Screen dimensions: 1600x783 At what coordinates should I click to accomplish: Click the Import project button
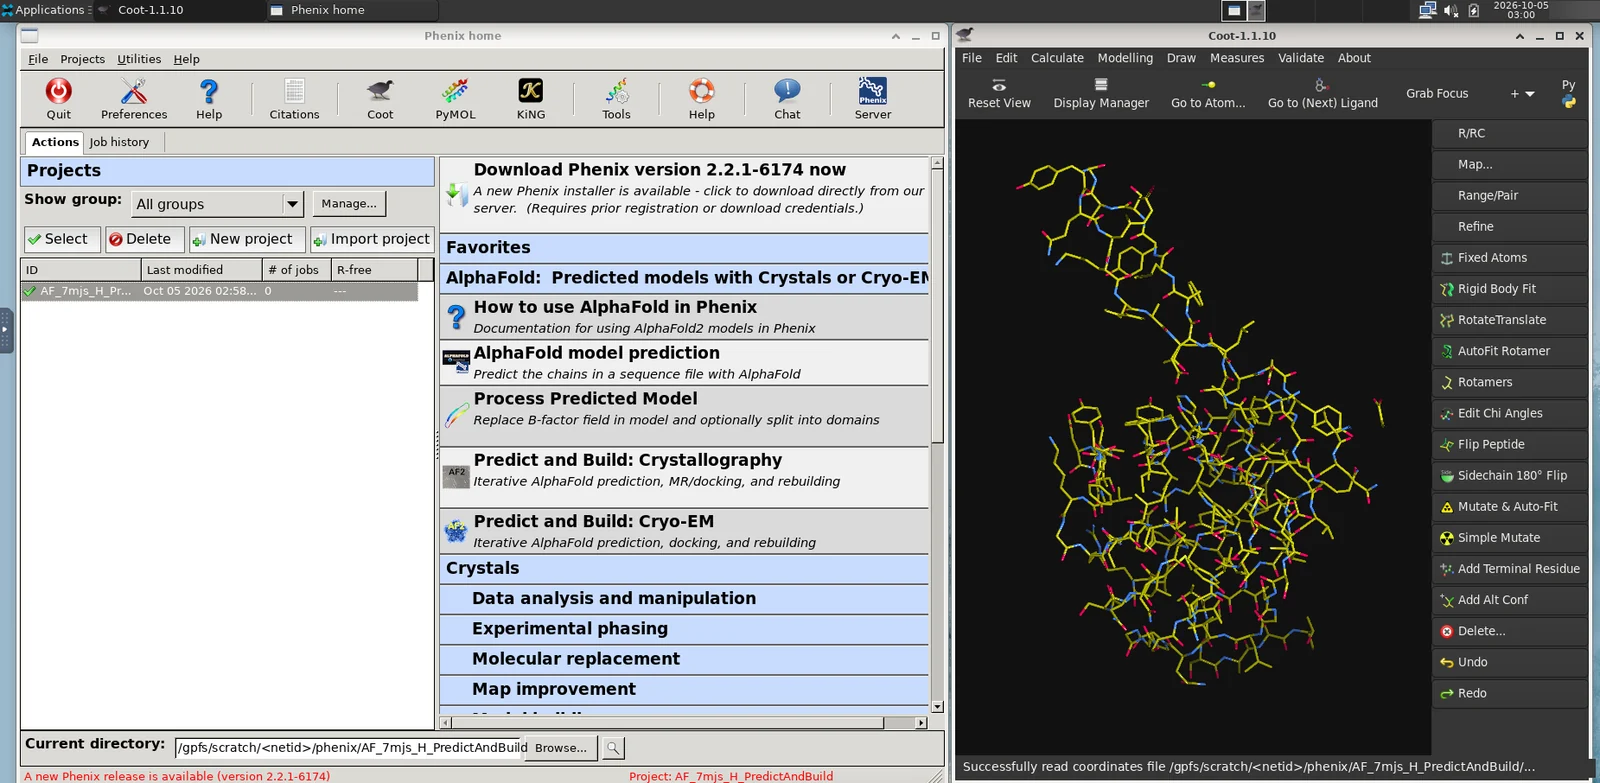click(x=372, y=240)
